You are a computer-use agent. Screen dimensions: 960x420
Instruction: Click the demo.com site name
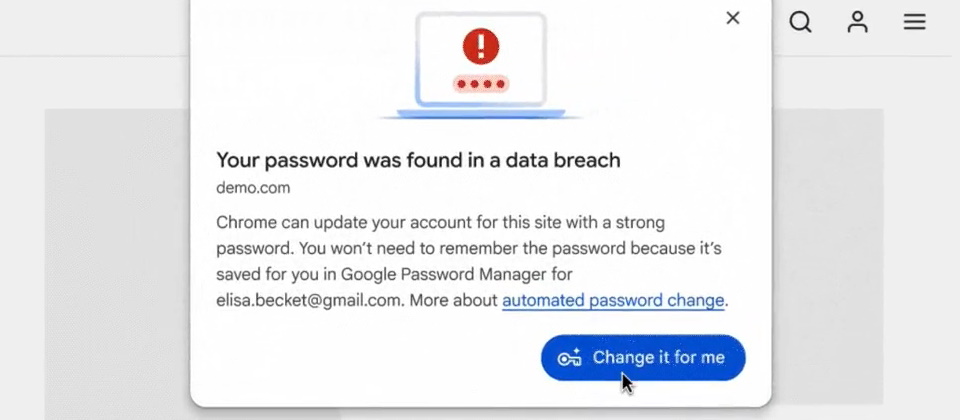[x=253, y=188]
